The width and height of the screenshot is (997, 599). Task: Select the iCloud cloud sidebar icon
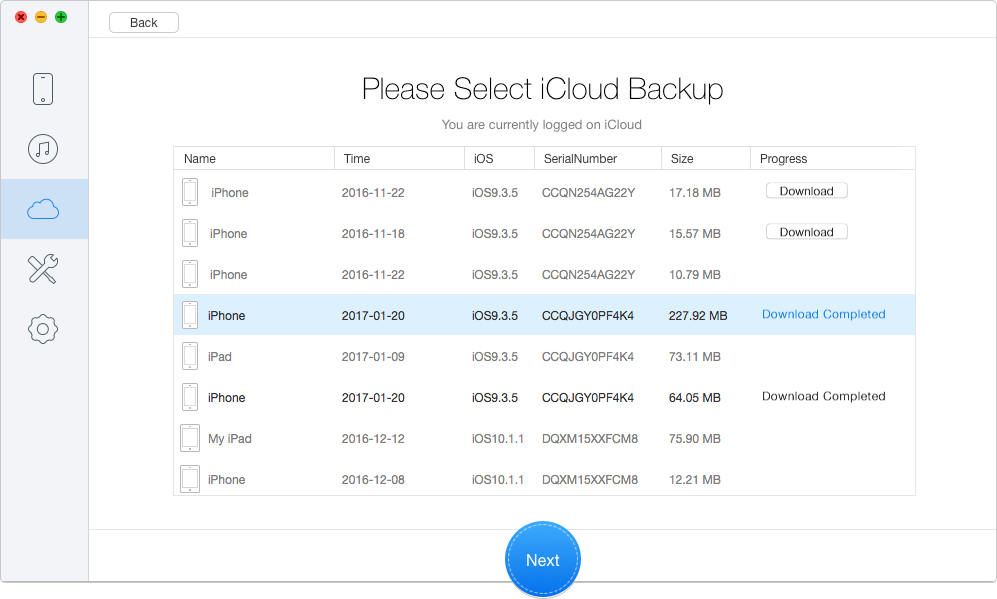click(x=43, y=209)
